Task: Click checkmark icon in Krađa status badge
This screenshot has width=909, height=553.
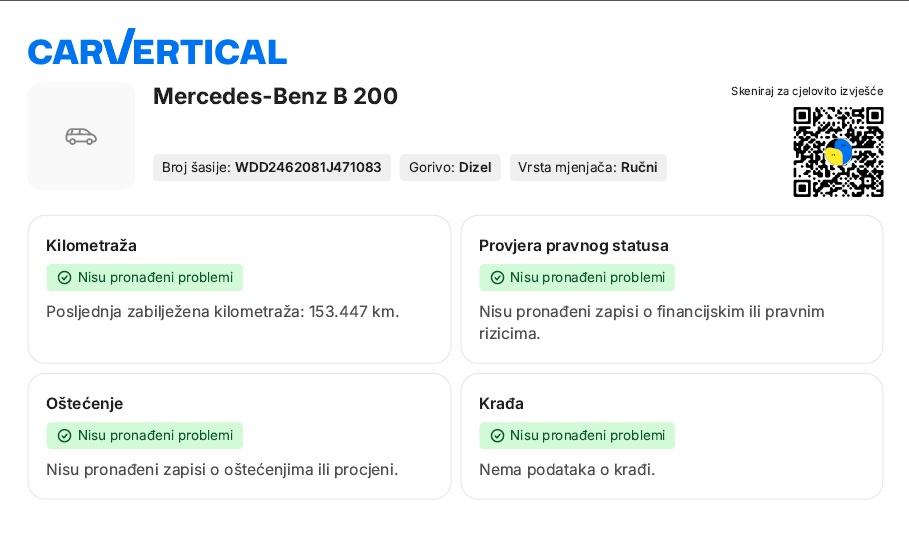Action: [497, 436]
